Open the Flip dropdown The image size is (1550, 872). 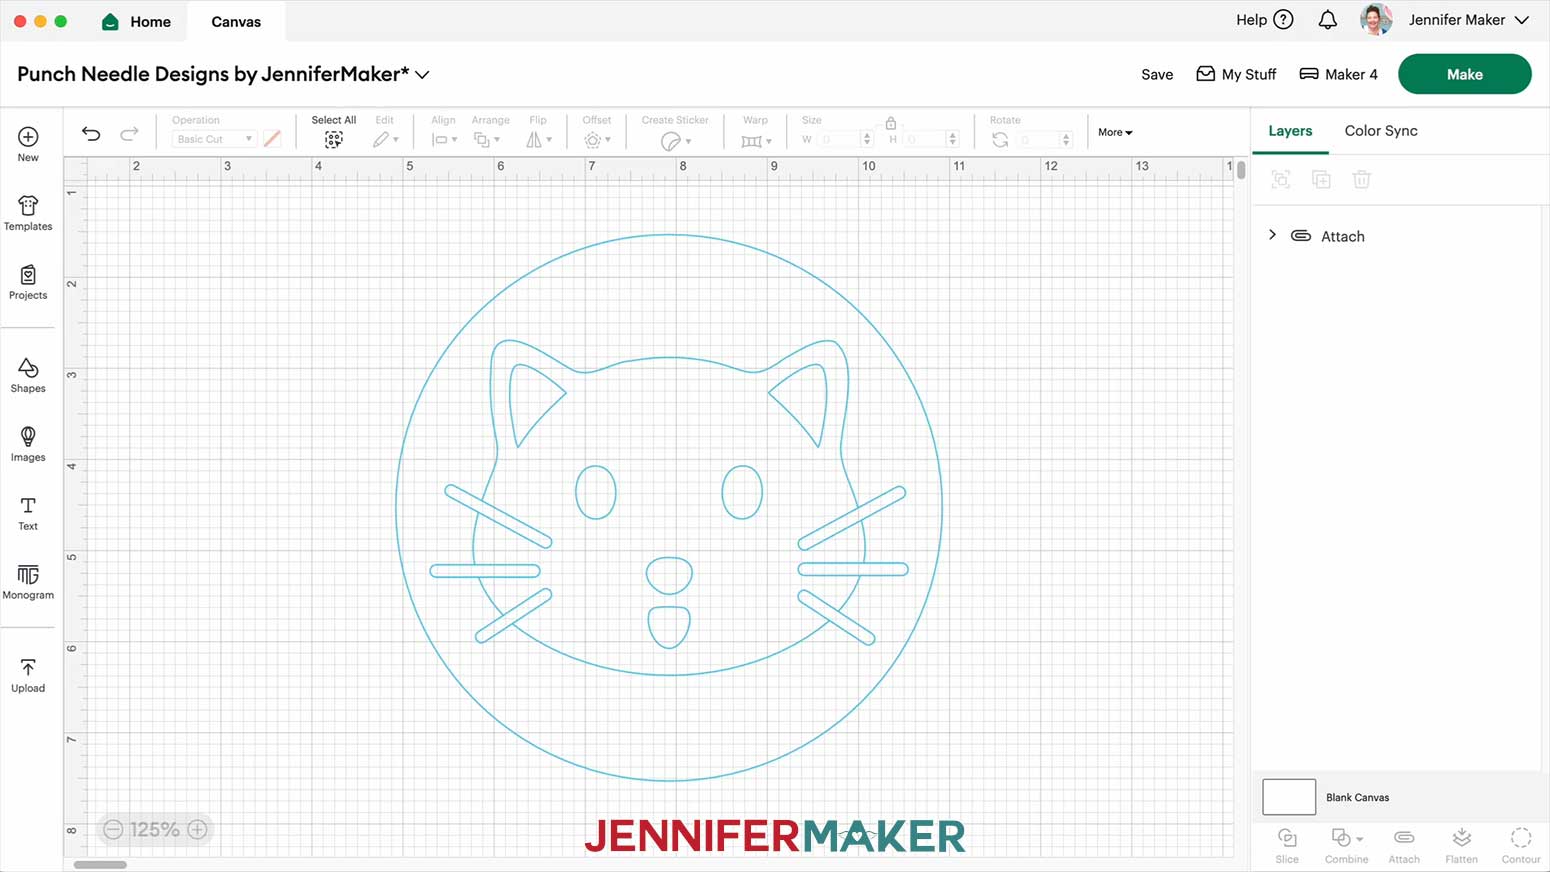[x=539, y=140]
